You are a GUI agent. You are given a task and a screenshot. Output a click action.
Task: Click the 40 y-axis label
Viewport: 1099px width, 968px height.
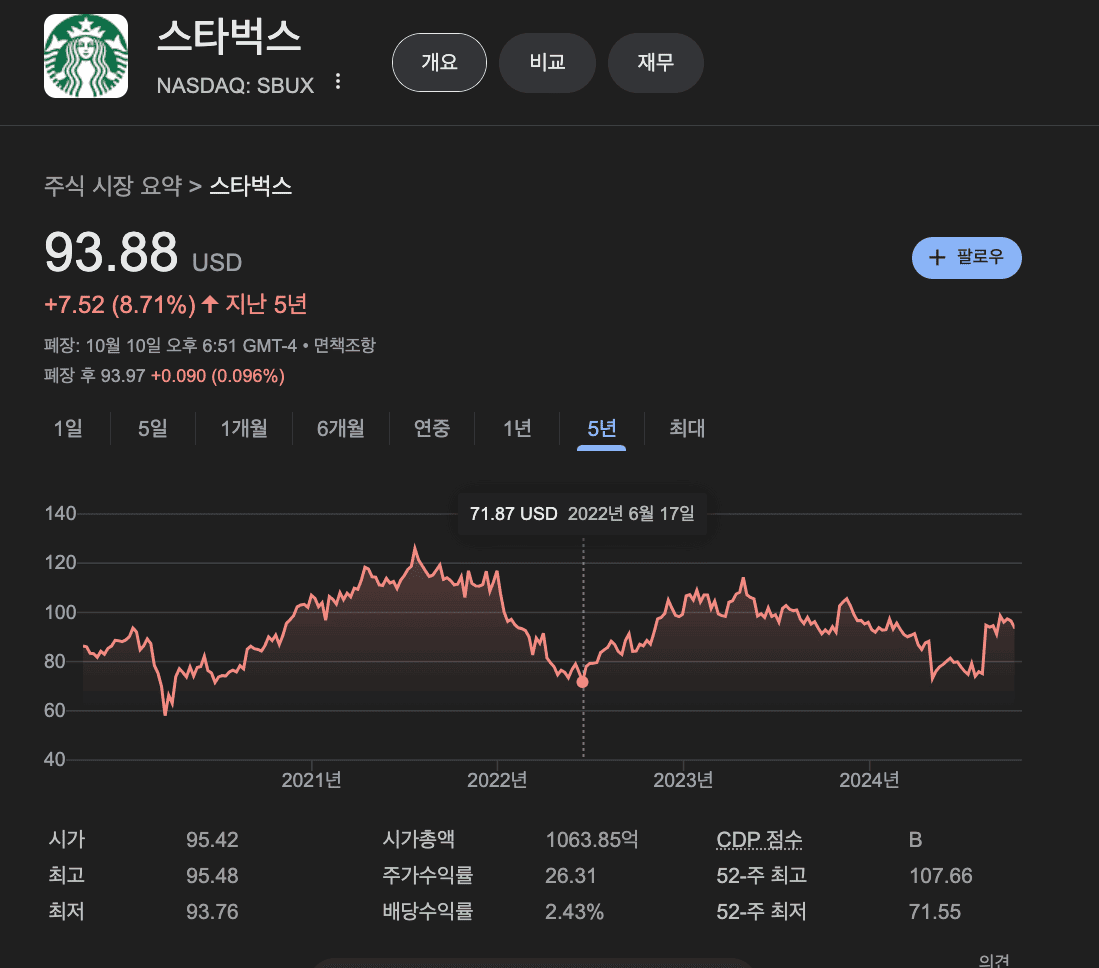click(55, 760)
